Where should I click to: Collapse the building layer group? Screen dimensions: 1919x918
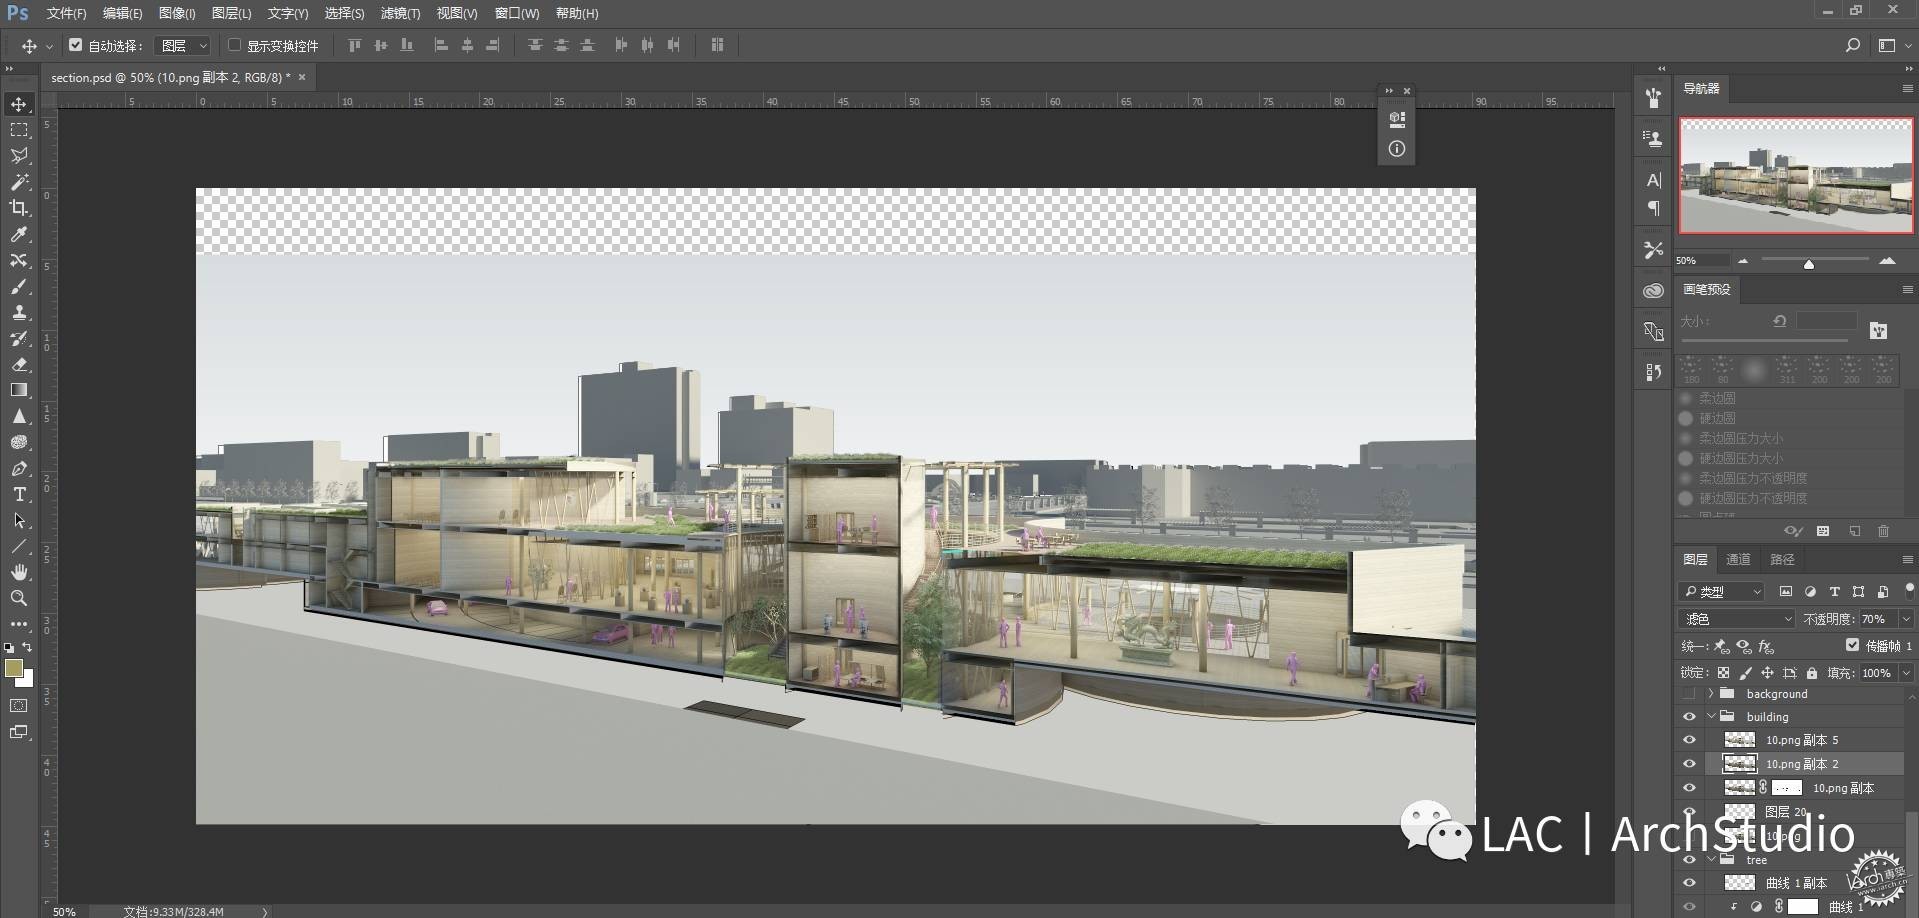pos(1711,717)
